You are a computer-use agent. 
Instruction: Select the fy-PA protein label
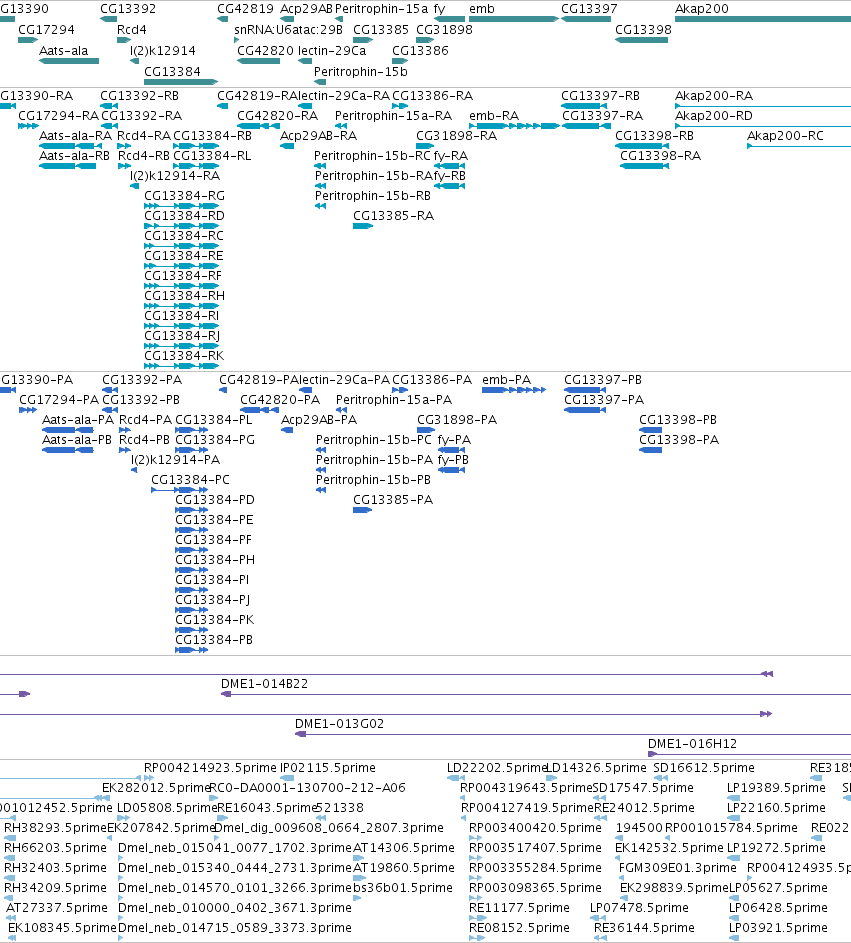pos(454,440)
